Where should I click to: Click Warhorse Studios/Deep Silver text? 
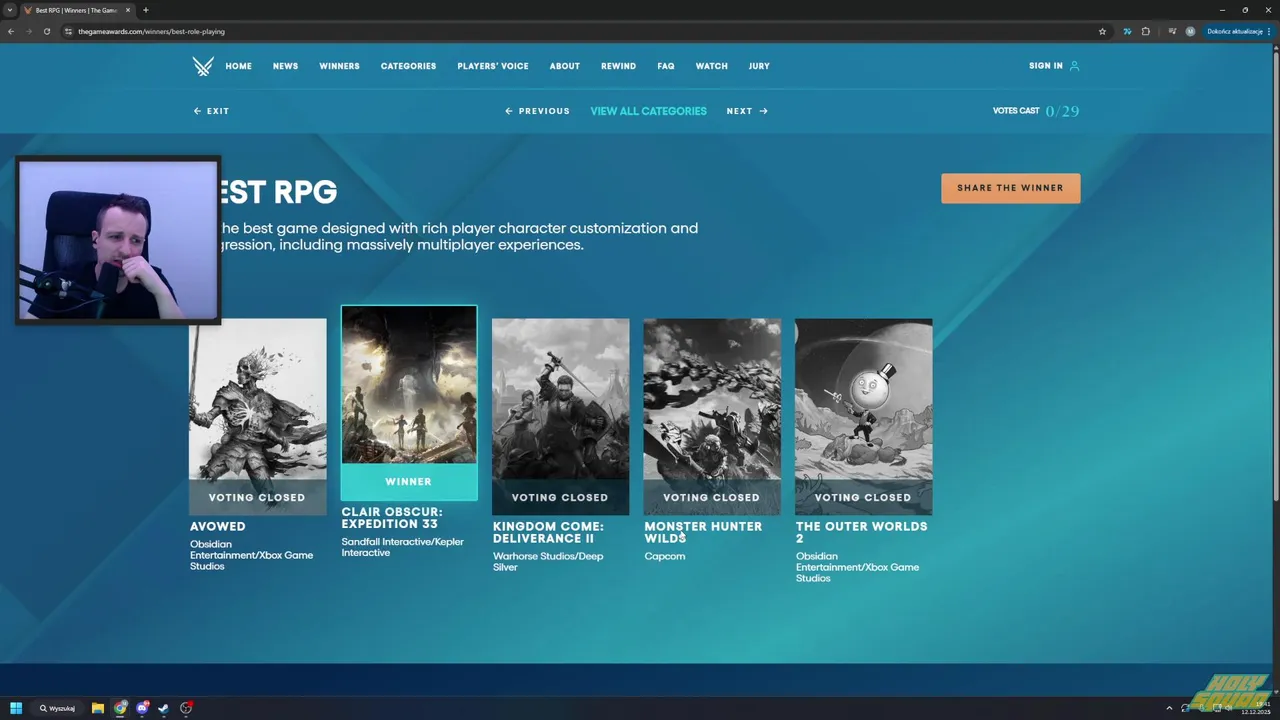(548, 562)
